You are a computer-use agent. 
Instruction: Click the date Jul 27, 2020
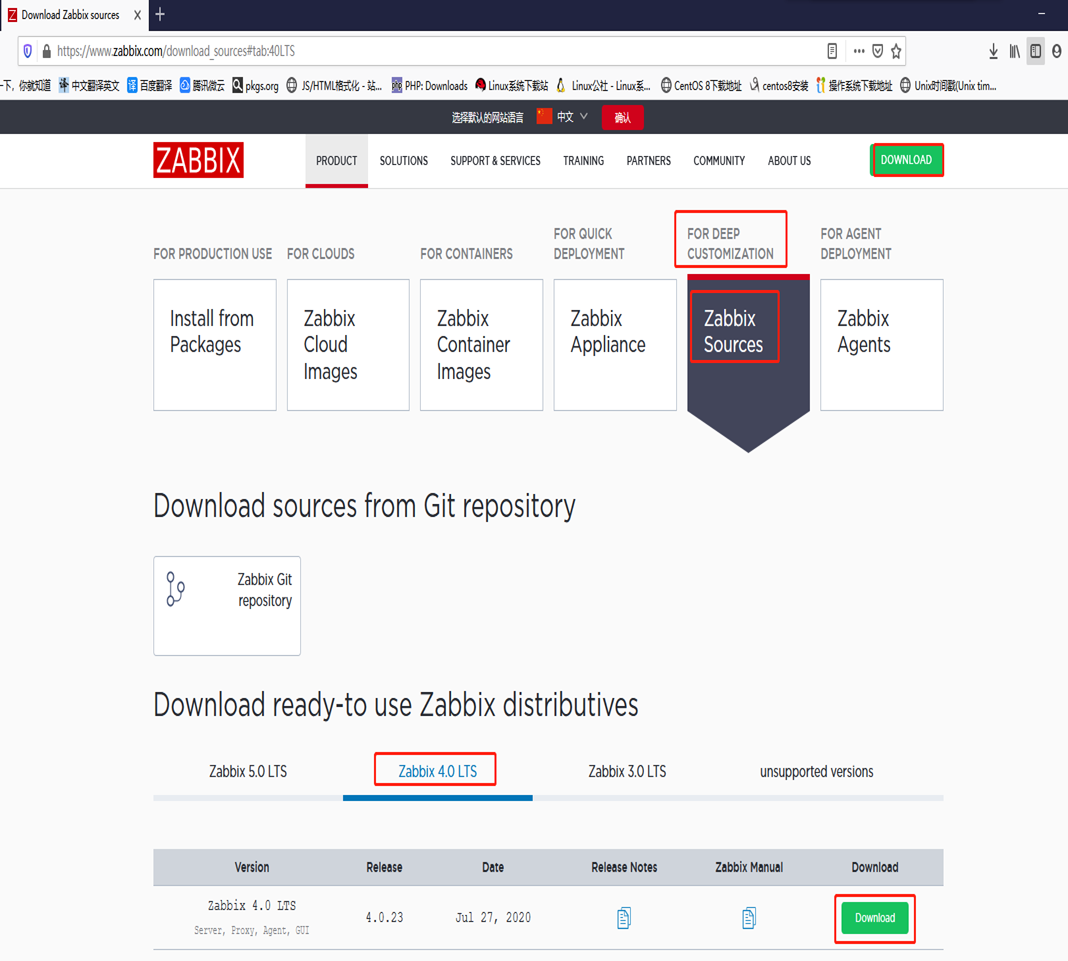pyautogui.click(x=493, y=917)
